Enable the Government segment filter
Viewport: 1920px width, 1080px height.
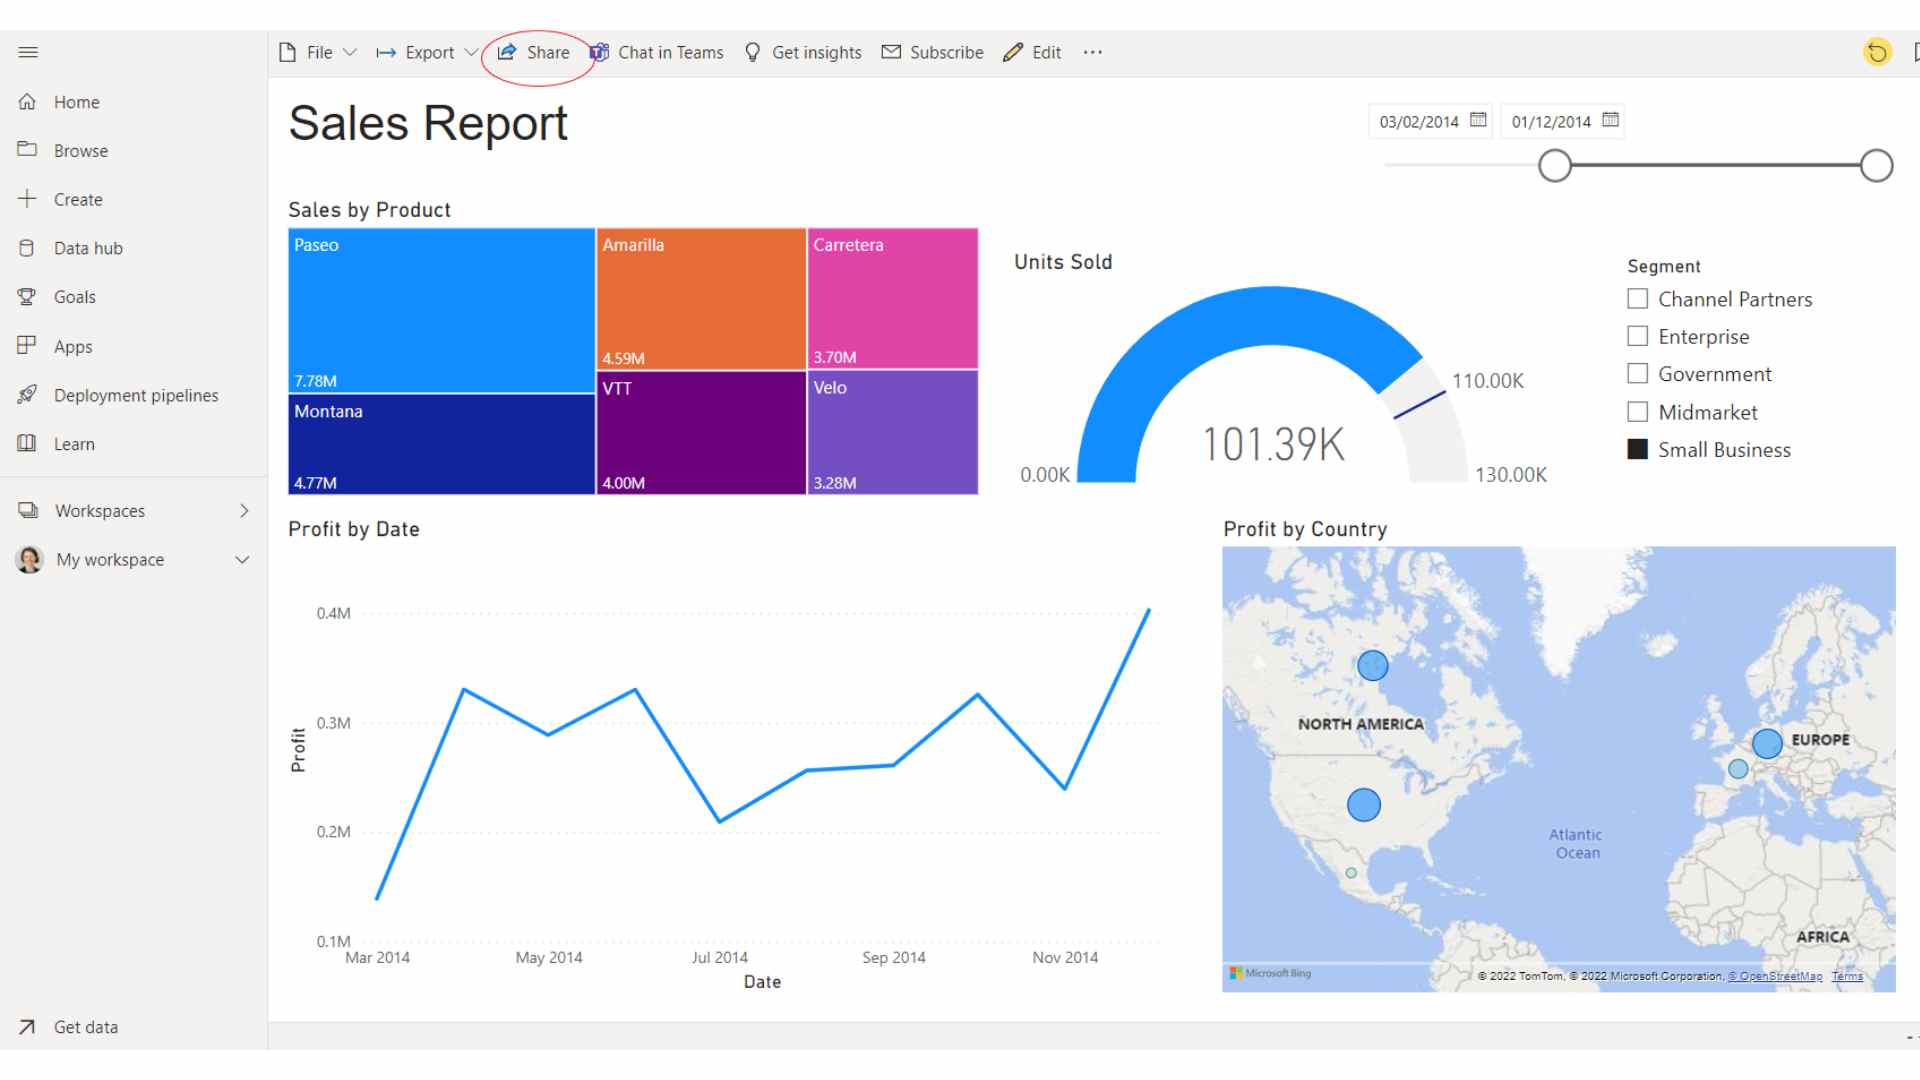(1637, 373)
